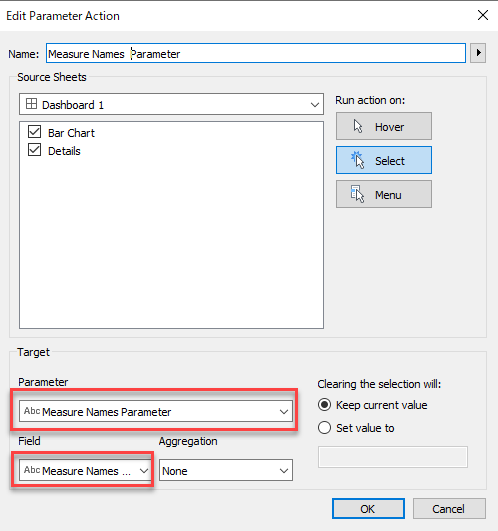Uncheck the Details source sheet
Viewport: 498px width, 531px height.
tap(35, 150)
